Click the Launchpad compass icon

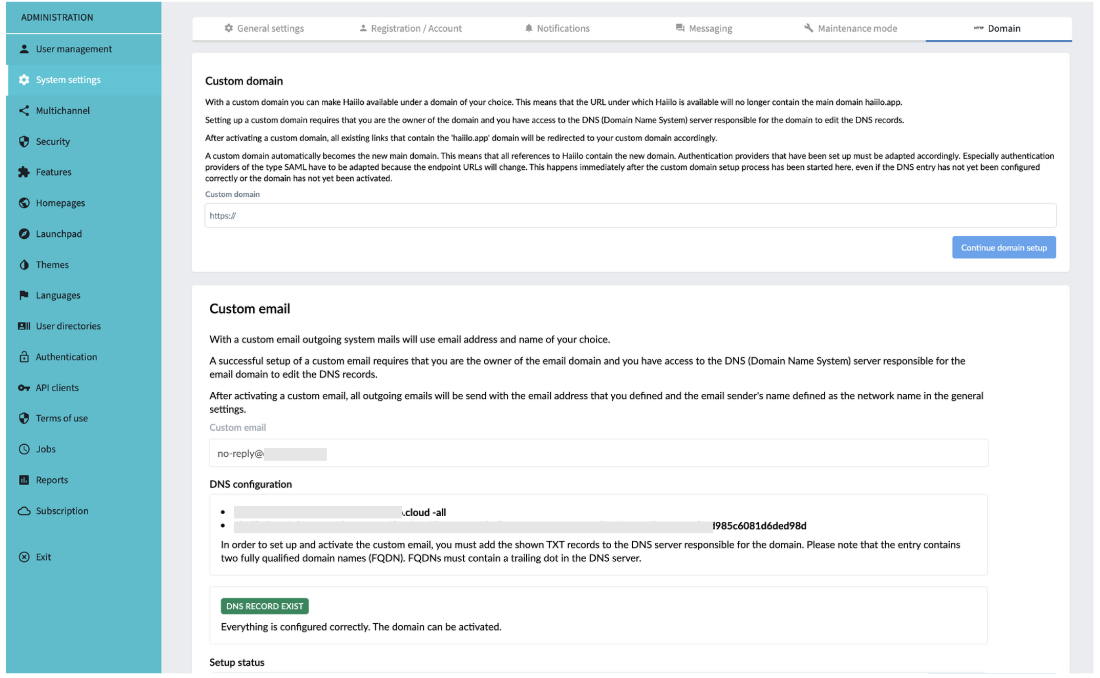(x=24, y=234)
